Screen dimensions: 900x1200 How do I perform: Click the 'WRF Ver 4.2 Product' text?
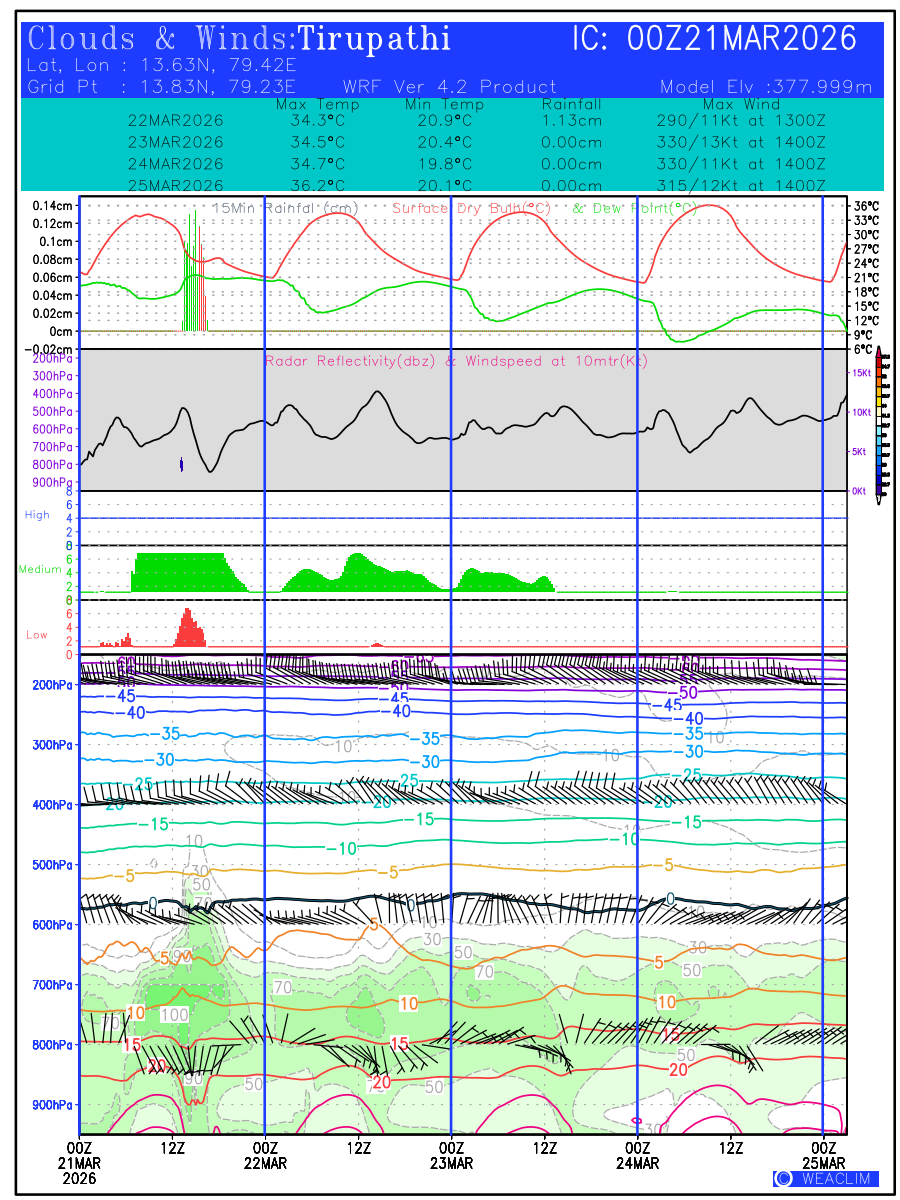(449, 87)
